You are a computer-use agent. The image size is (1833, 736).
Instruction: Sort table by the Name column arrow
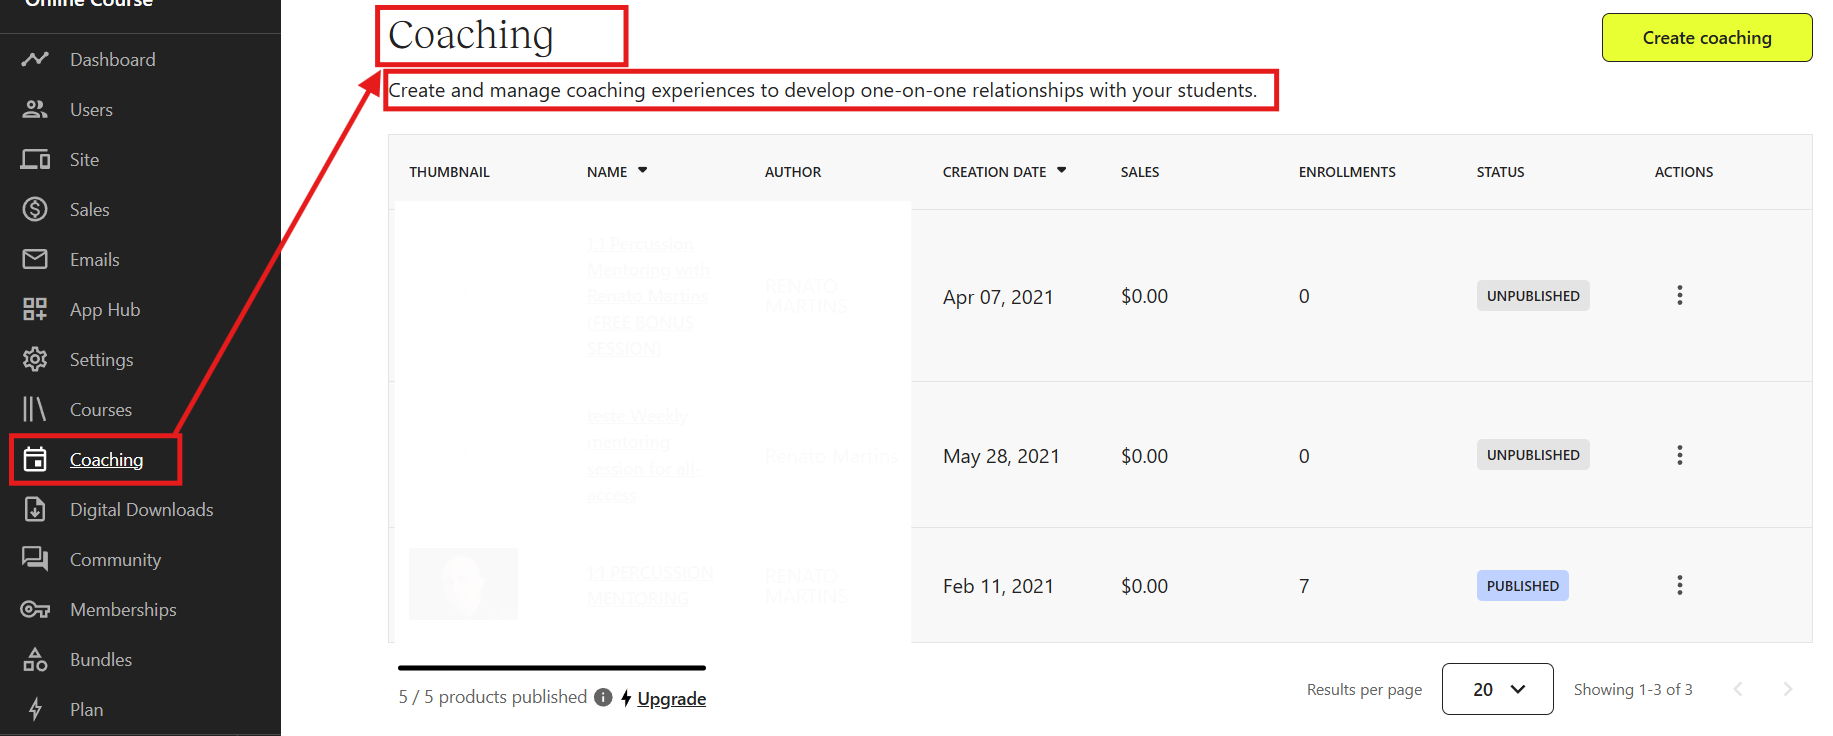643,171
